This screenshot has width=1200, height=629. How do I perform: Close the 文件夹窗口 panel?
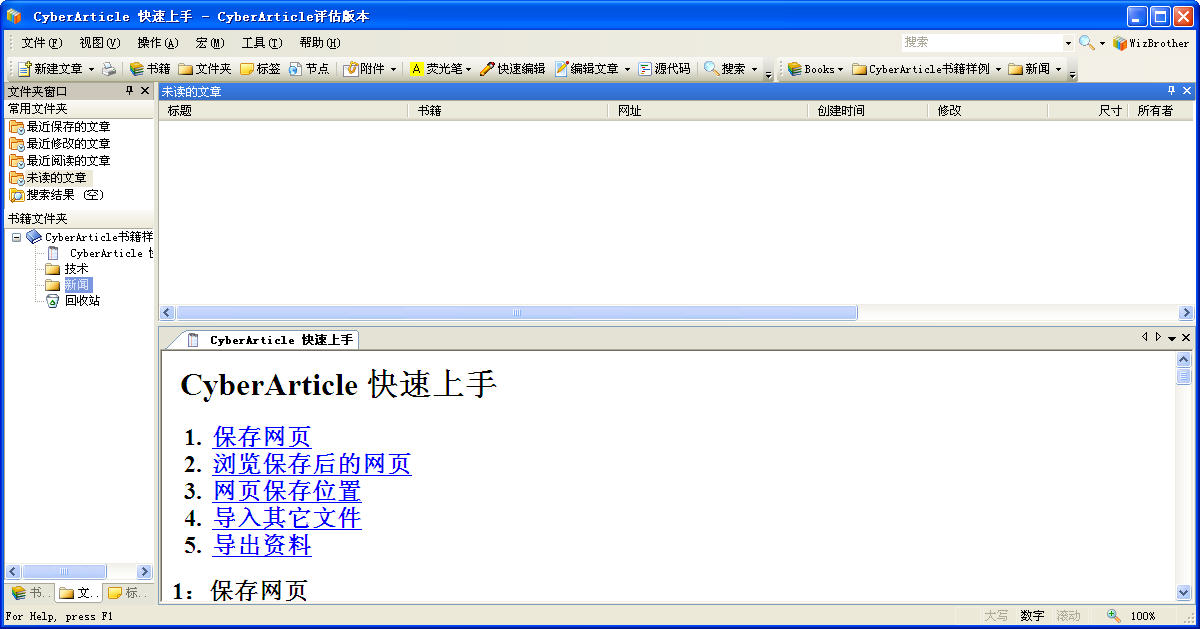[145, 91]
